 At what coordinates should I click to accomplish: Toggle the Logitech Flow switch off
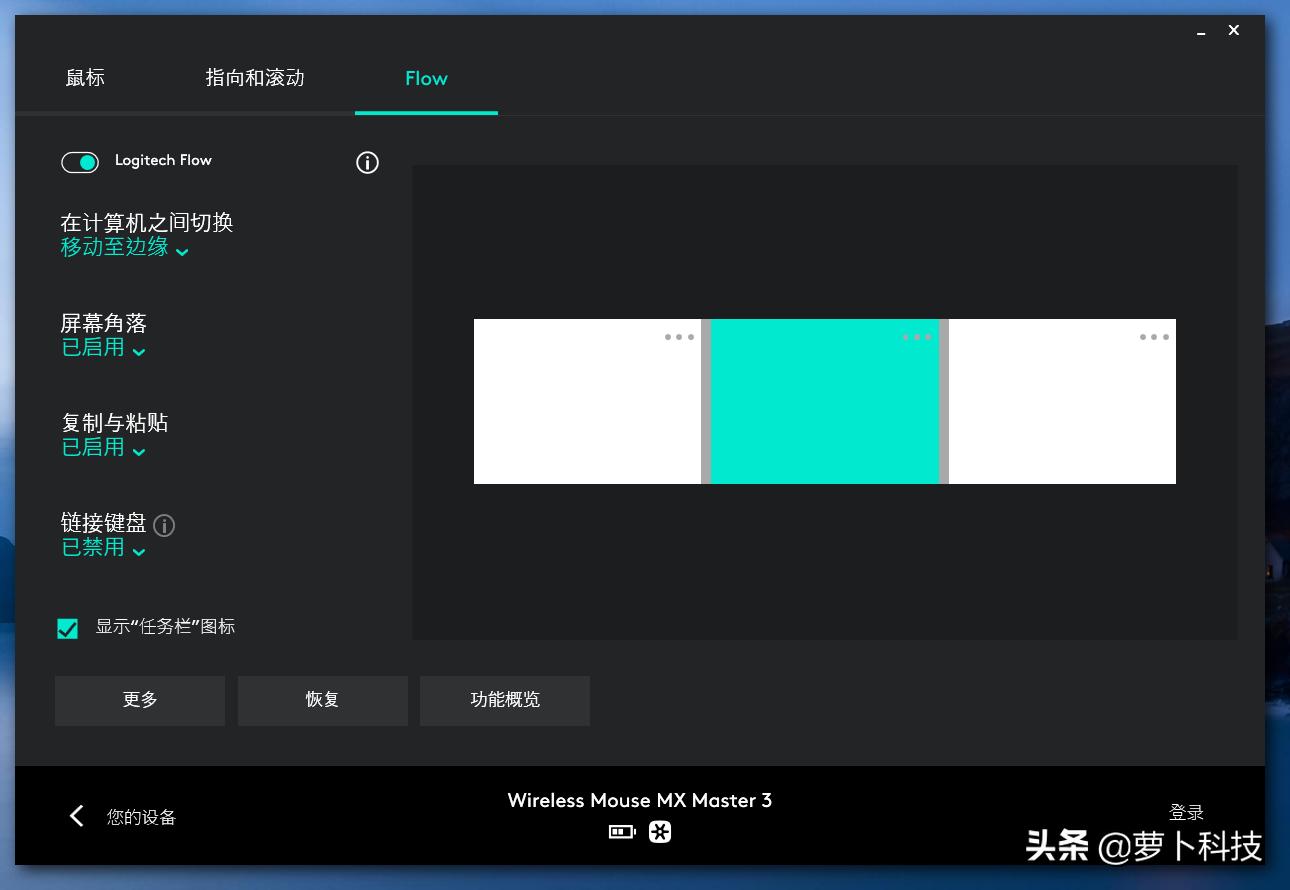click(80, 162)
